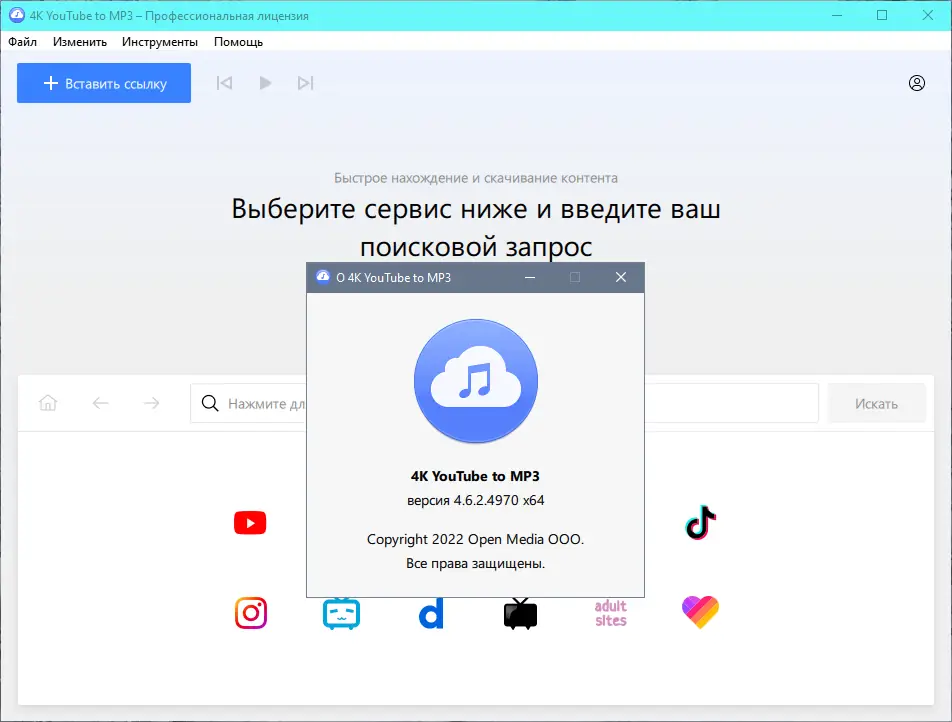Select the Likee heart service icon
952x722 pixels.
700,612
